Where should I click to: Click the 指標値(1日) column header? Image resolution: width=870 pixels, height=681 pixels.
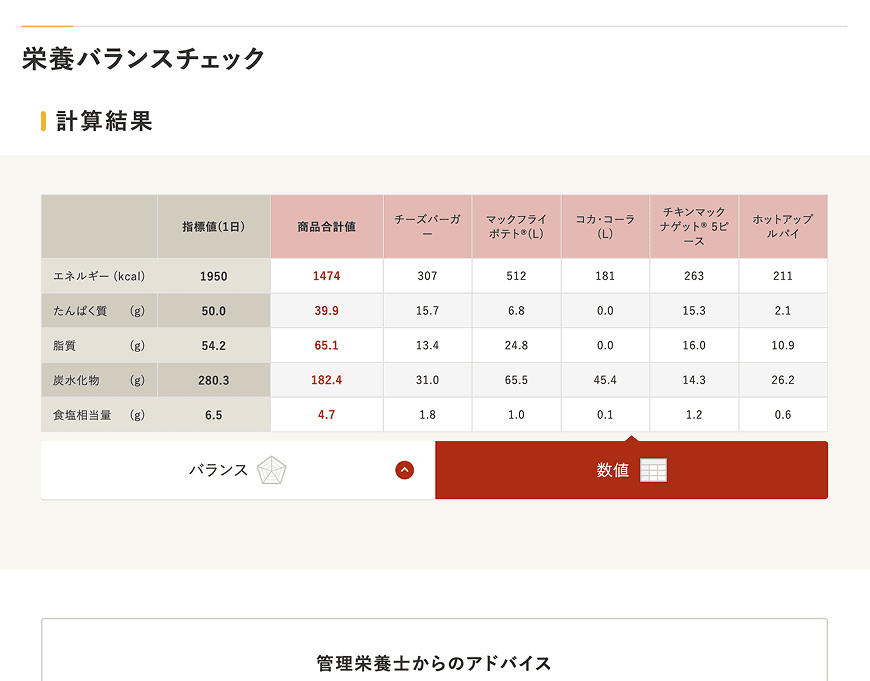(214, 226)
